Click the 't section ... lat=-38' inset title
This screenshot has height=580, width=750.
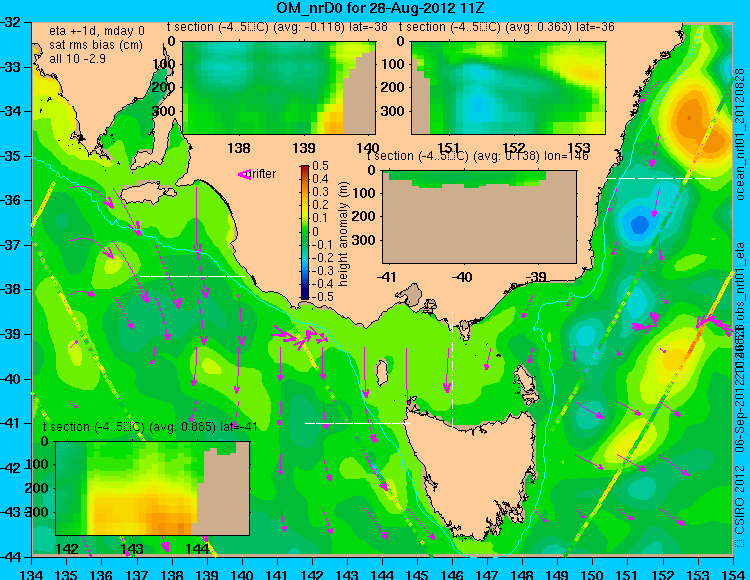[277, 27]
